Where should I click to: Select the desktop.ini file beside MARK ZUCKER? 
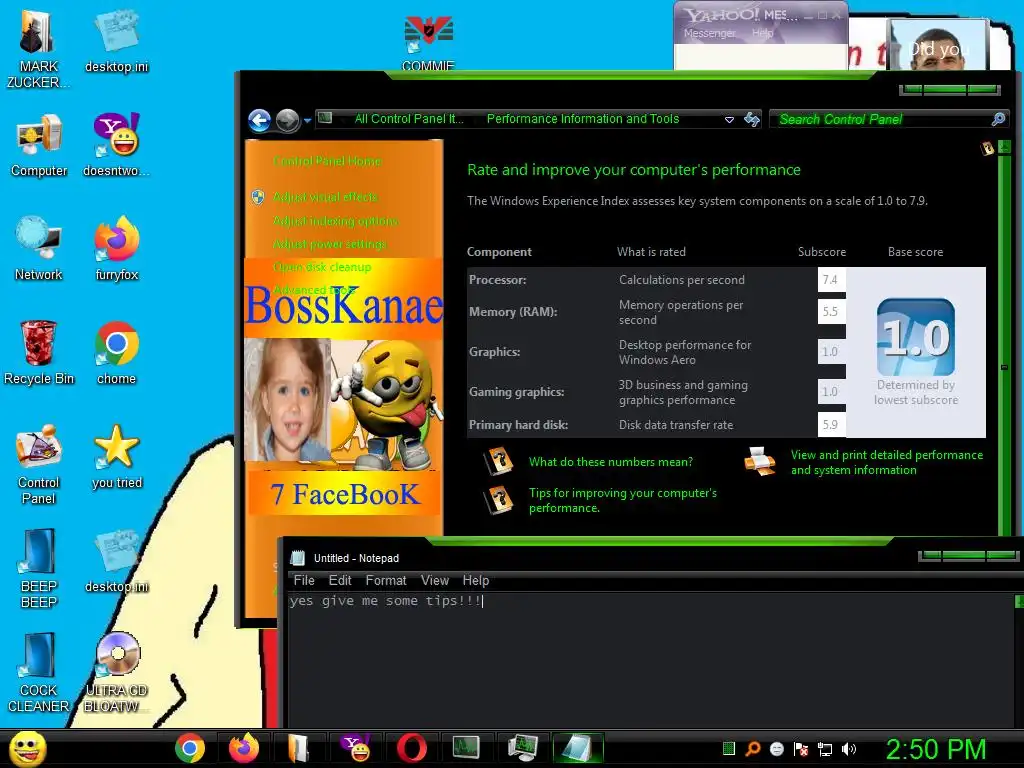[116, 40]
